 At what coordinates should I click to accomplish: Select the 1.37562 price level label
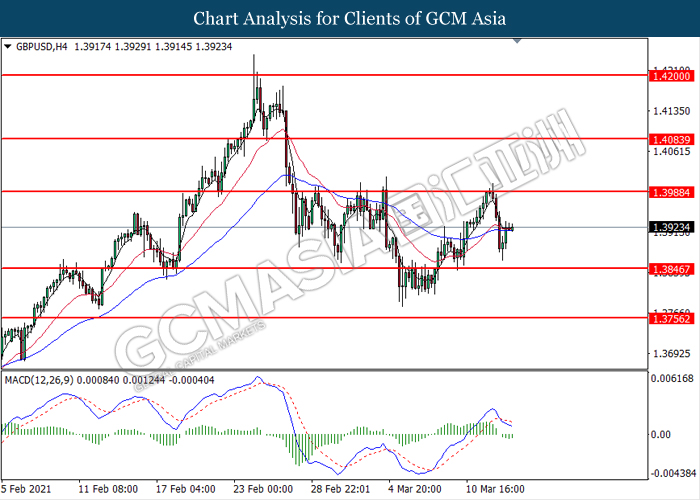pyautogui.click(x=671, y=319)
